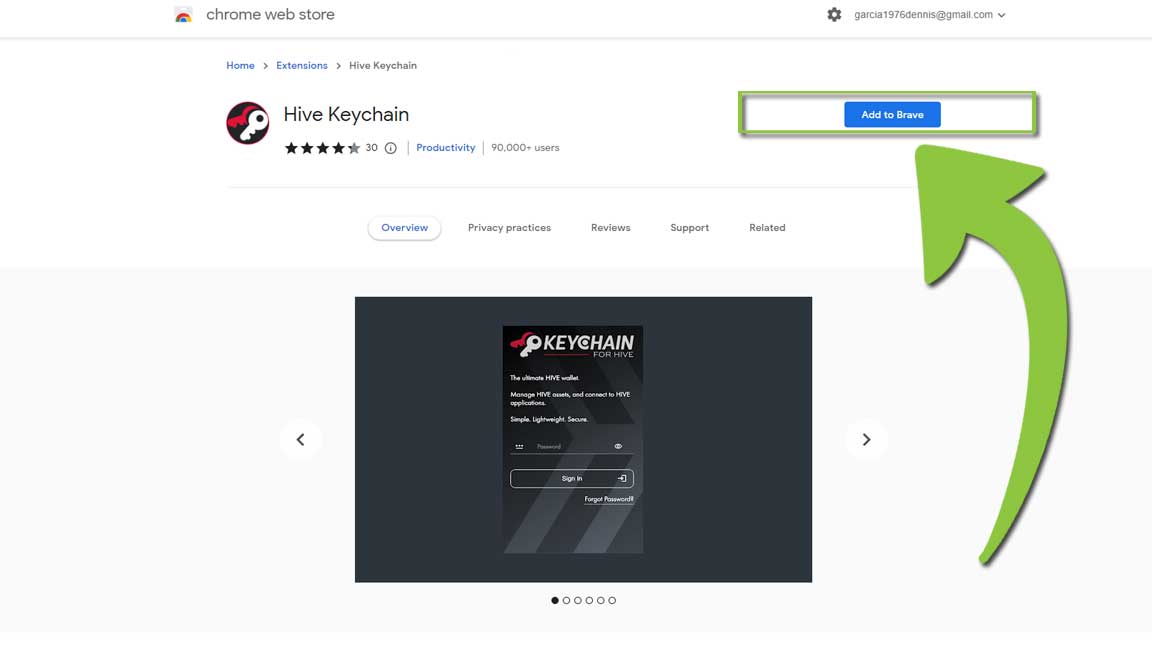Expand the garcia1976dennis account dropdown
The height and width of the screenshot is (648, 1152).
click(x=929, y=15)
